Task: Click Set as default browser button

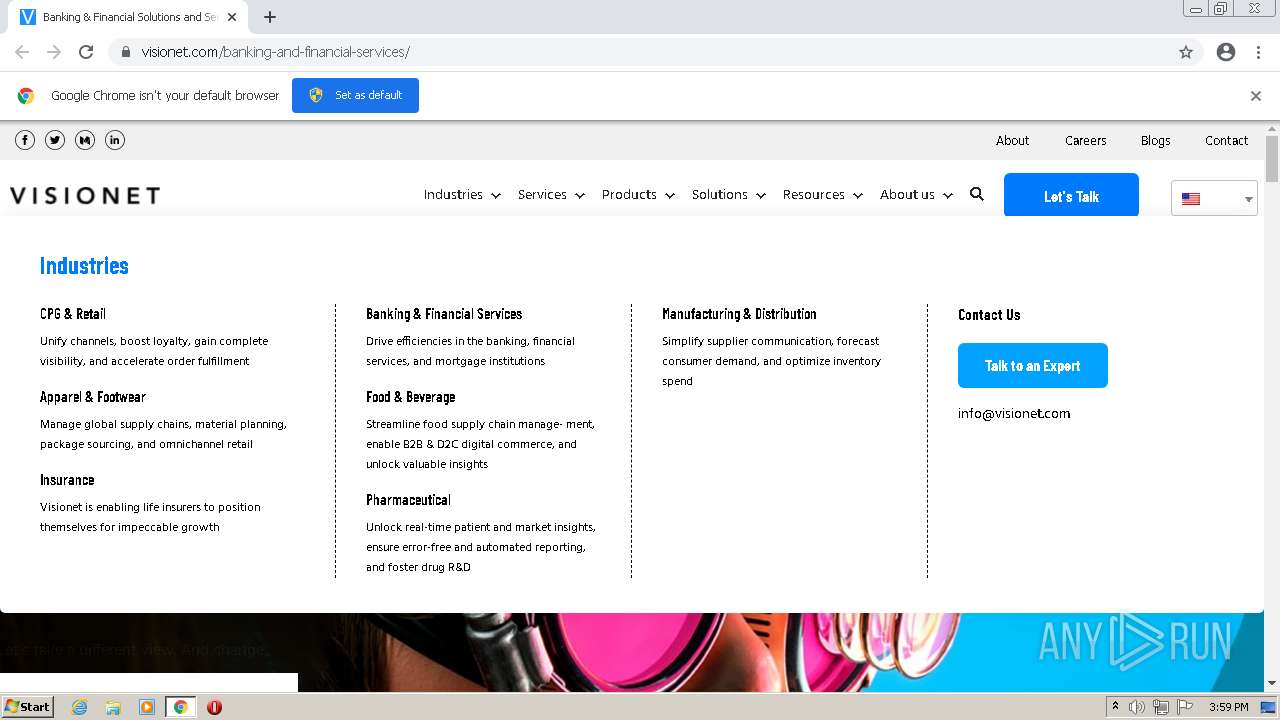Action: click(355, 95)
